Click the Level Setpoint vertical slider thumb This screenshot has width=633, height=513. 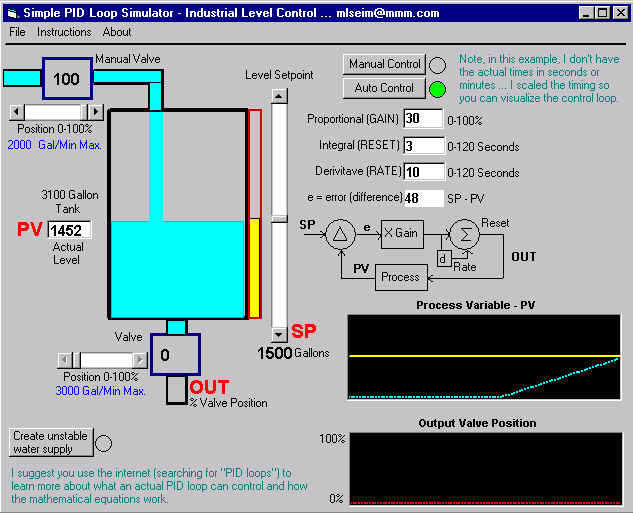coord(280,217)
